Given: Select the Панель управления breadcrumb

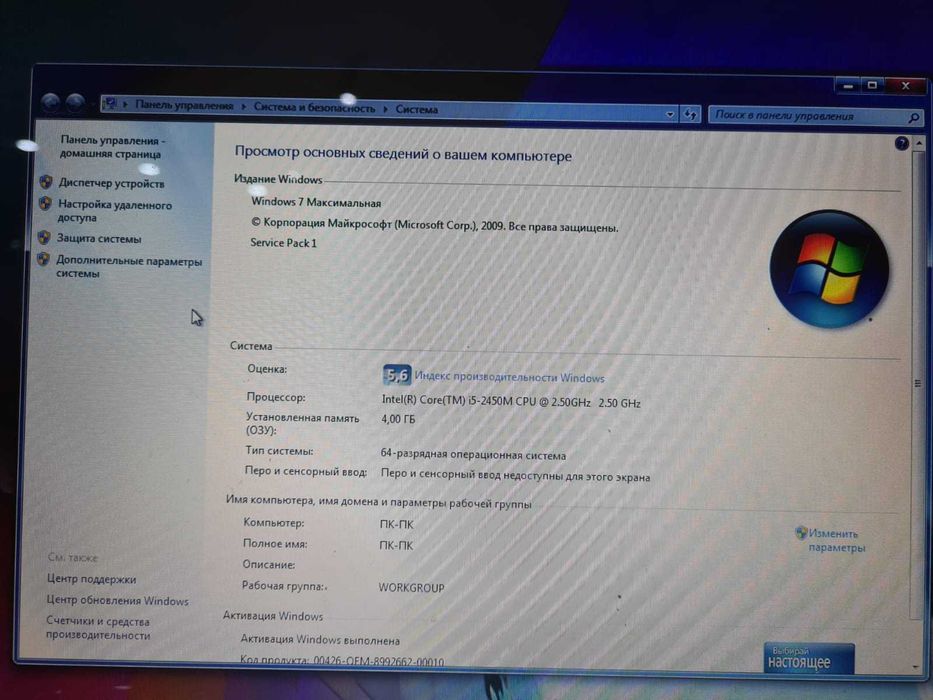Looking at the screenshot, I should click(x=184, y=105).
